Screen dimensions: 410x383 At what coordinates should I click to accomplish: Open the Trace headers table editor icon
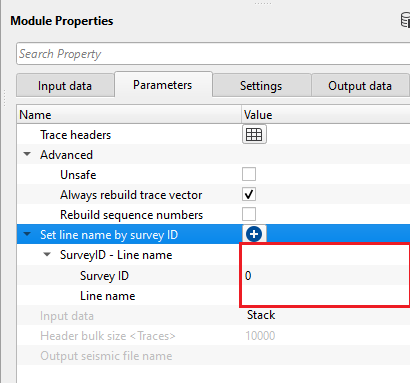point(254,134)
